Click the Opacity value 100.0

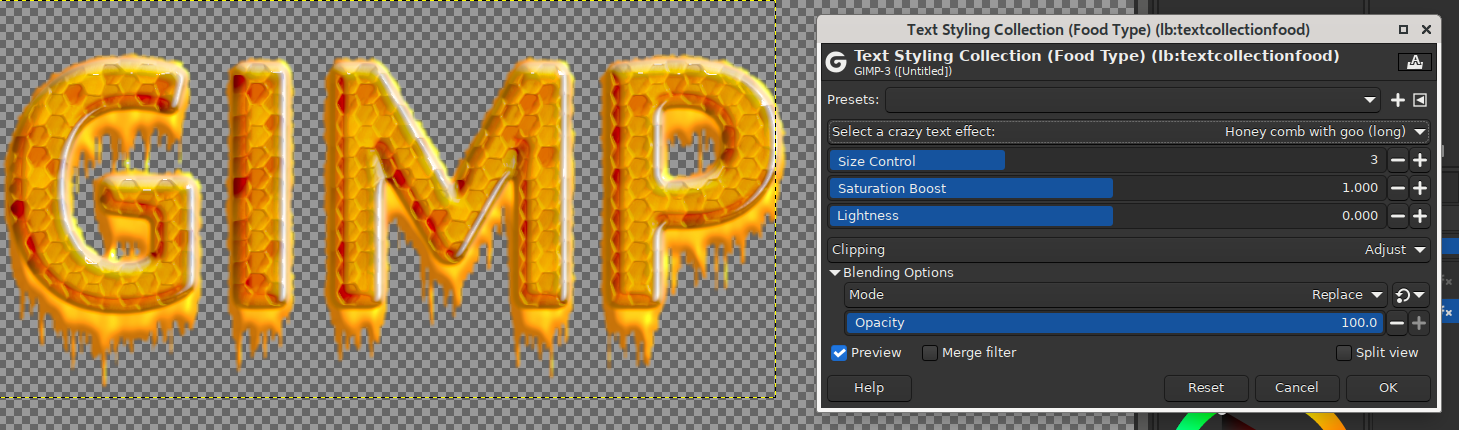click(1361, 322)
